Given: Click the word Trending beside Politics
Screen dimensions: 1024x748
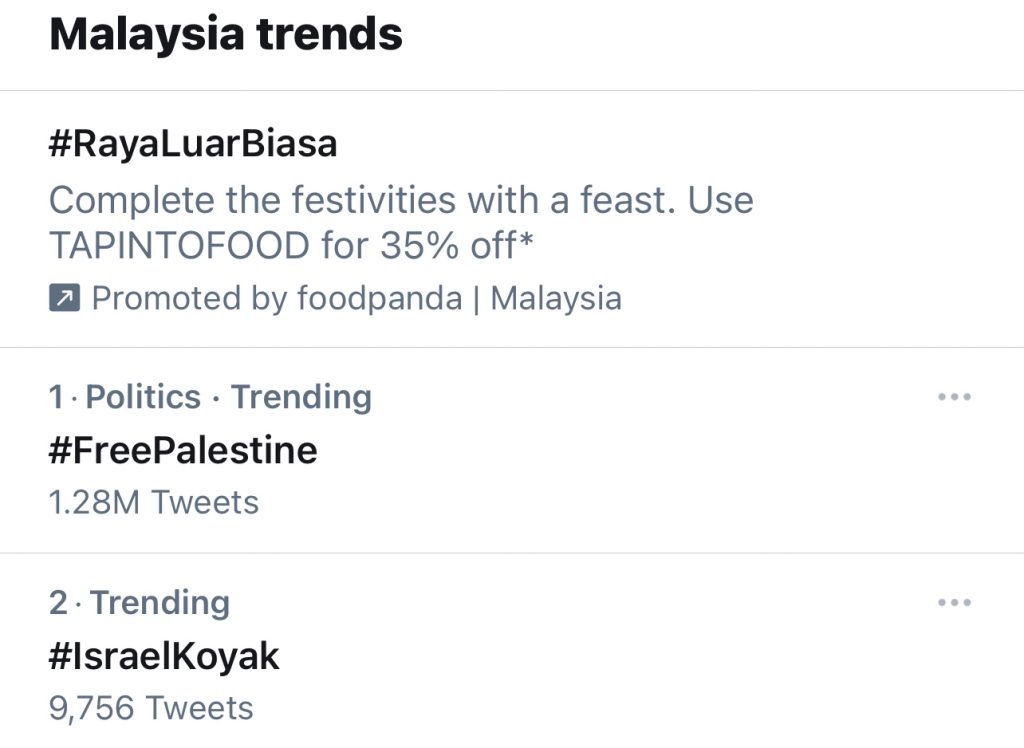Looking at the screenshot, I should point(302,397).
